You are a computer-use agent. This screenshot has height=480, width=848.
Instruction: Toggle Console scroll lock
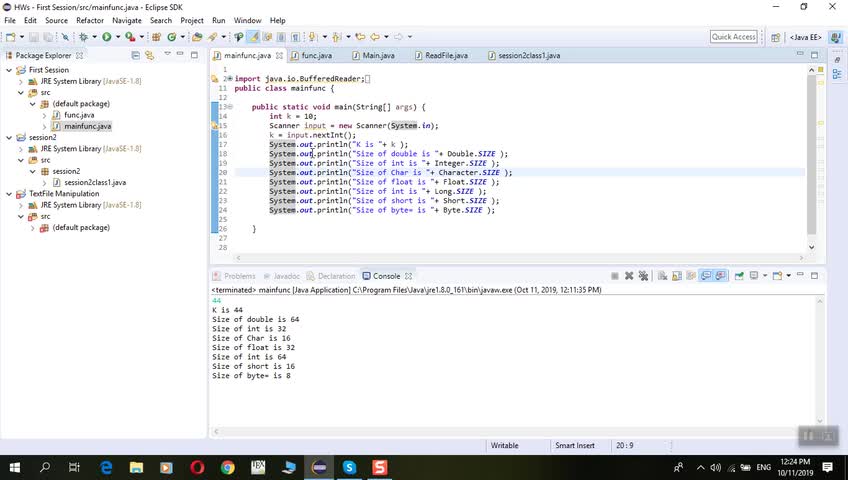click(x=677, y=276)
